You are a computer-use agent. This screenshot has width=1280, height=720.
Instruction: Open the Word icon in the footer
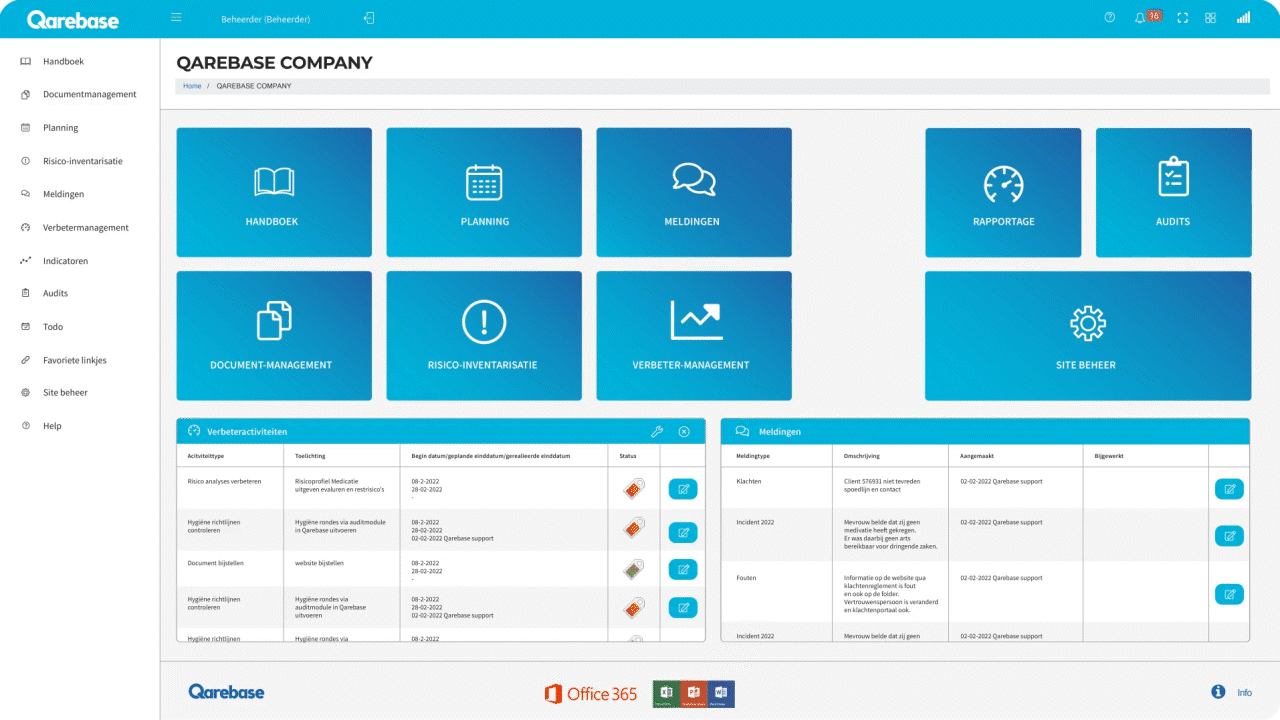[721, 694]
